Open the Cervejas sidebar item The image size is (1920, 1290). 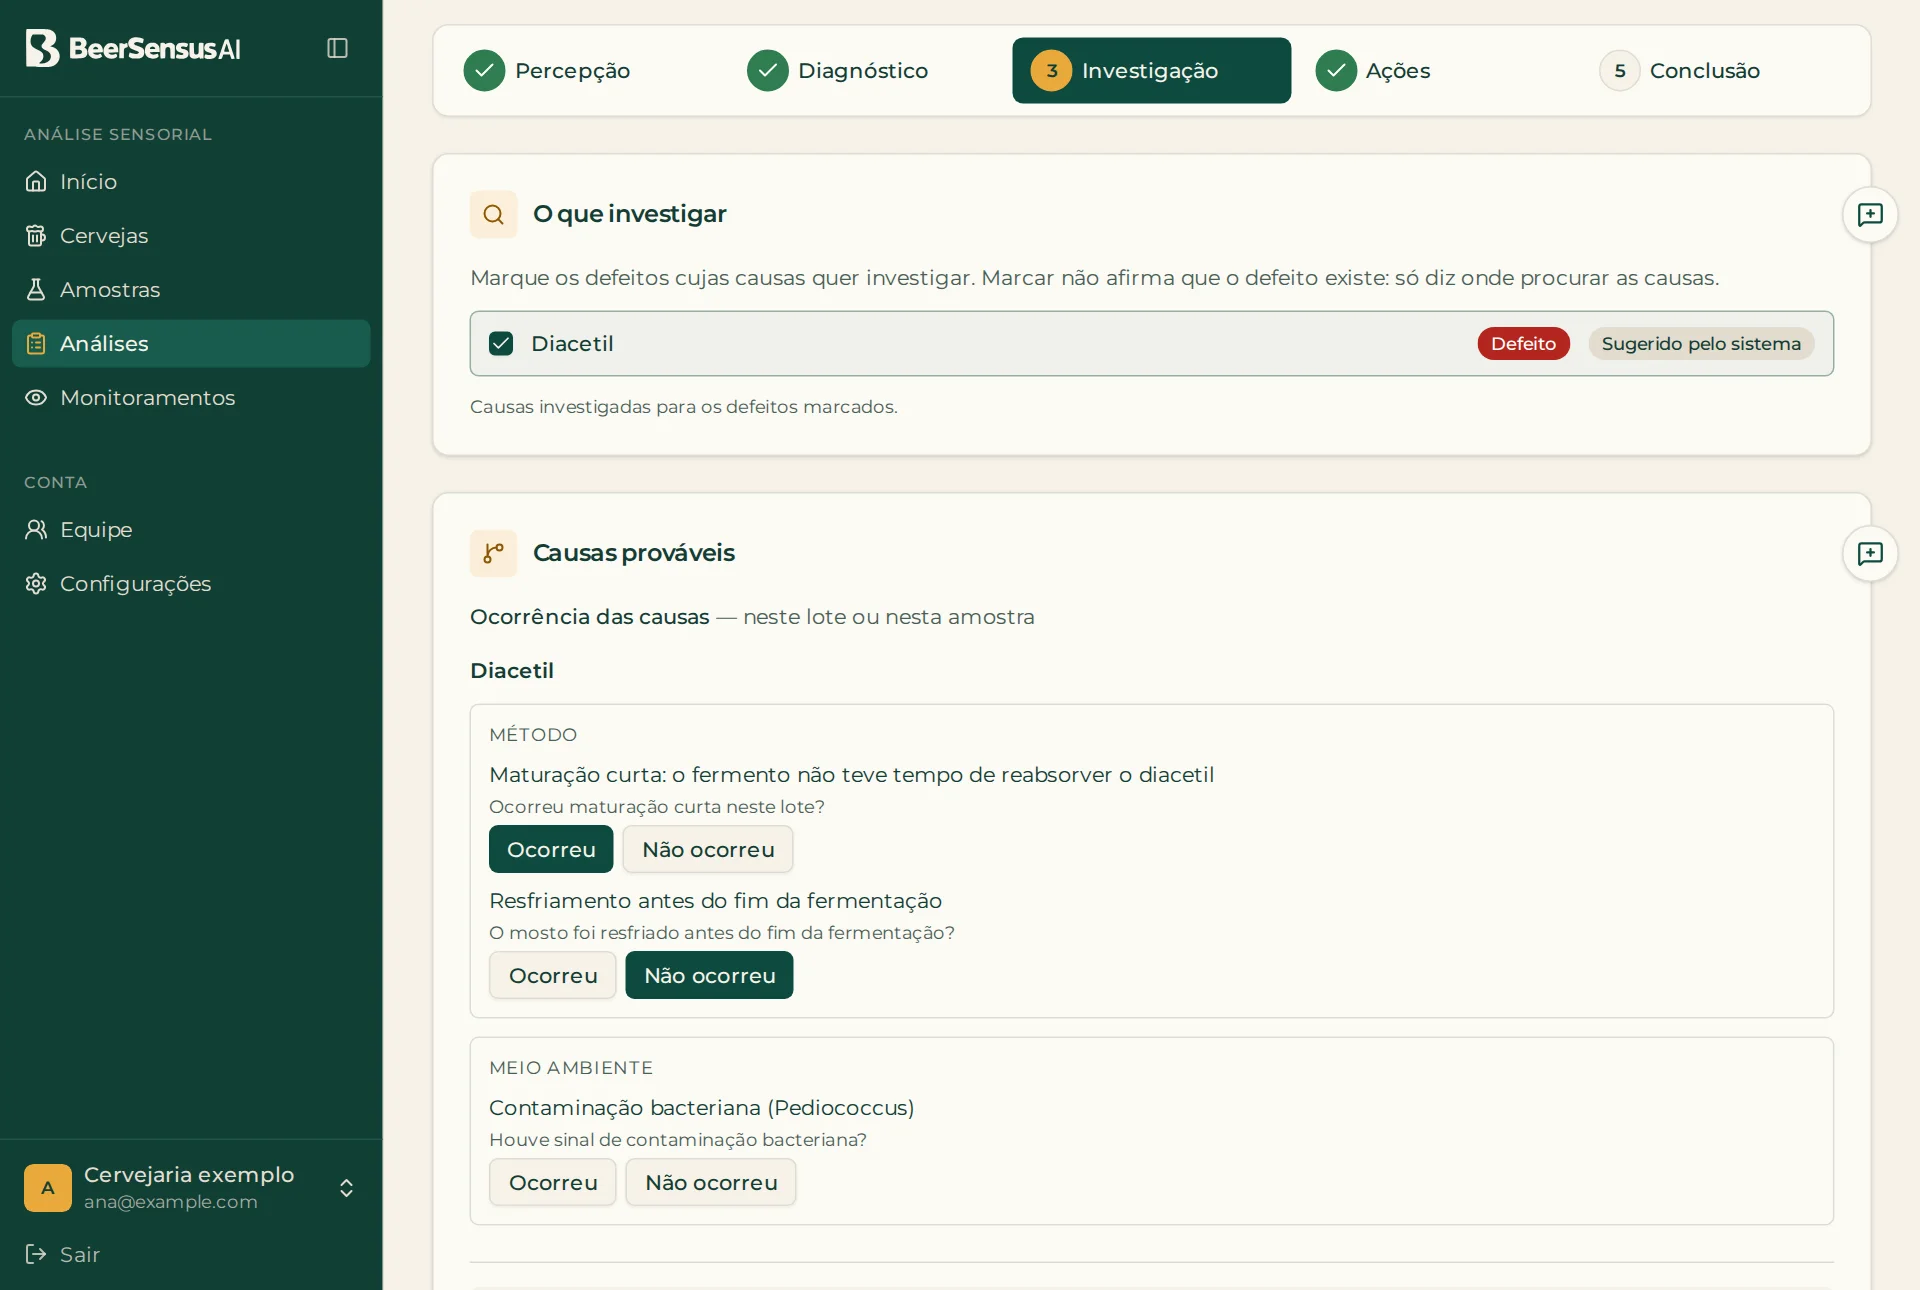tap(191, 235)
